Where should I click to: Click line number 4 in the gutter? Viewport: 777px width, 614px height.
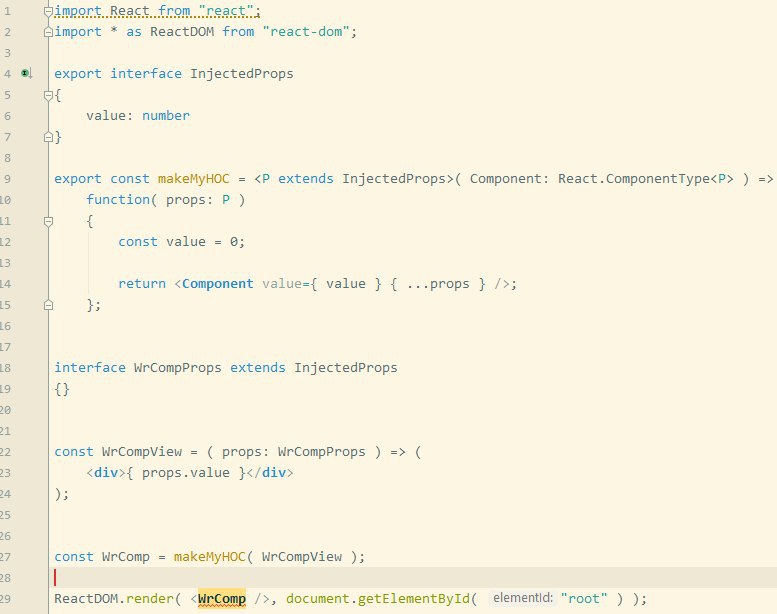pos(7,74)
